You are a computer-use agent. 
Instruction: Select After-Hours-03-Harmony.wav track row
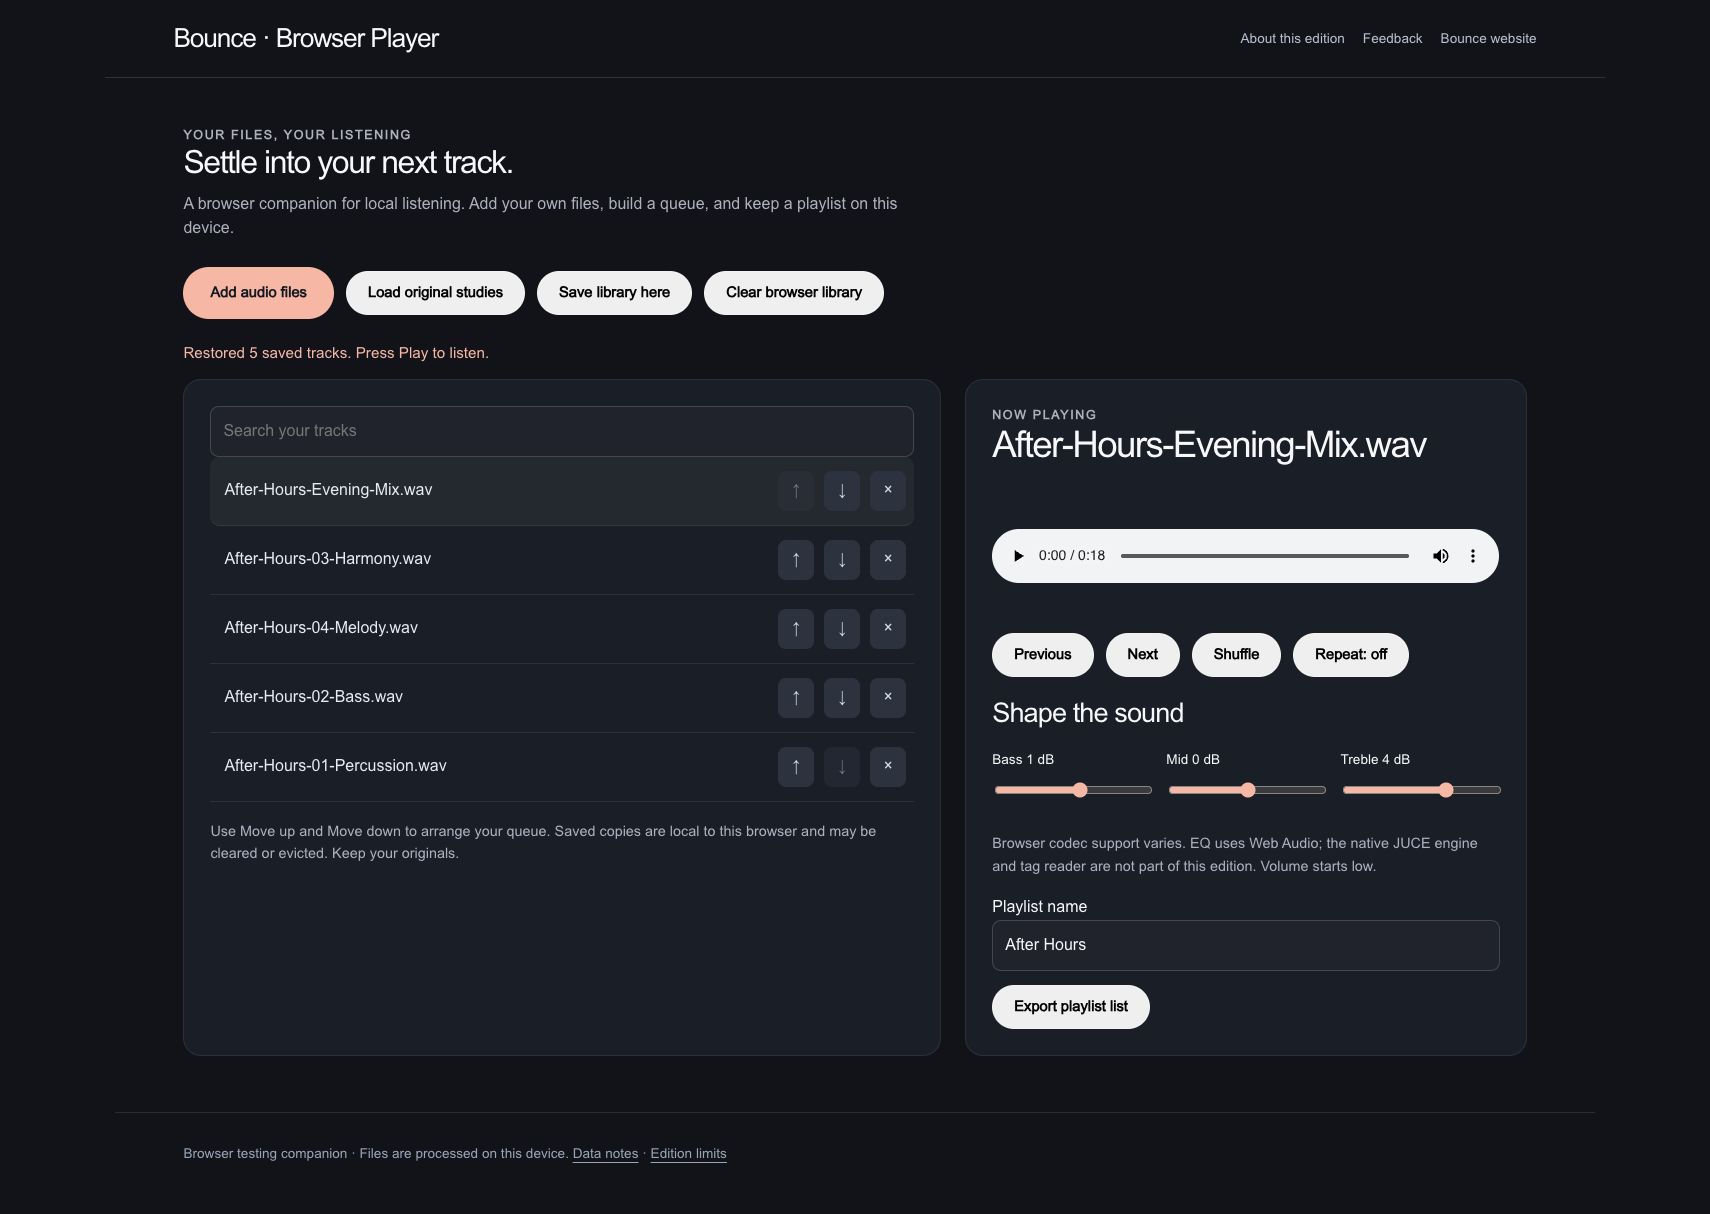point(562,560)
